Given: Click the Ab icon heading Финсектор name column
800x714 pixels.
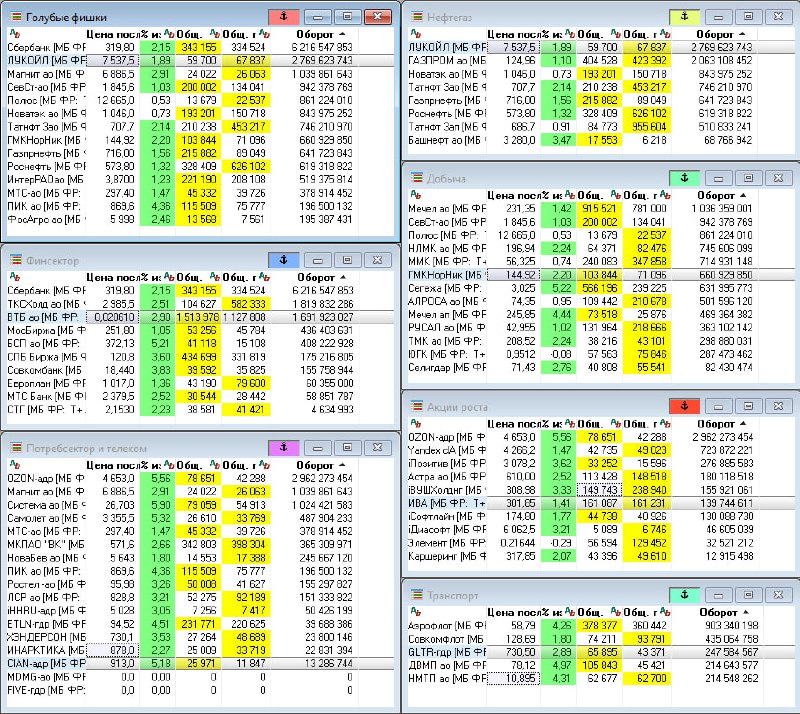Looking at the screenshot, I should pyautogui.click(x=15, y=277).
